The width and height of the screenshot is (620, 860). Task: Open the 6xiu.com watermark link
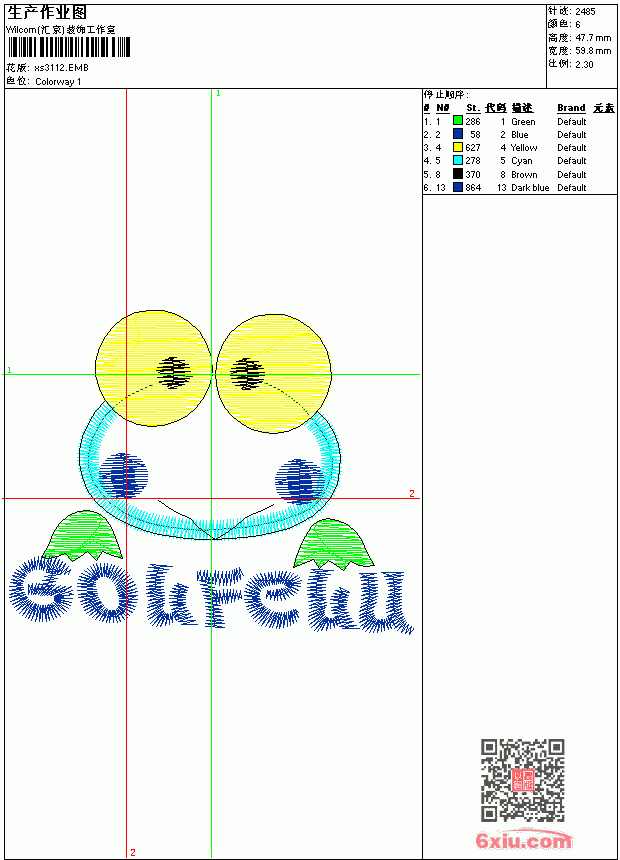[523, 840]
